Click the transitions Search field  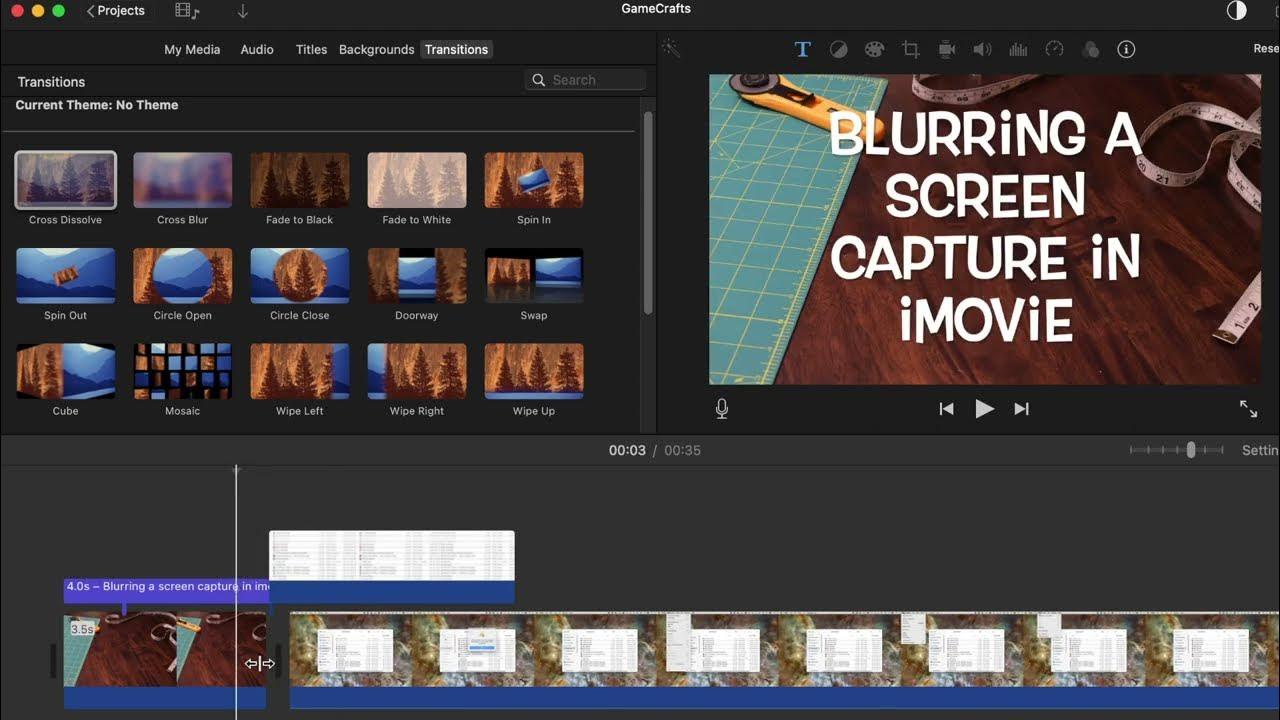coord(585,80)
